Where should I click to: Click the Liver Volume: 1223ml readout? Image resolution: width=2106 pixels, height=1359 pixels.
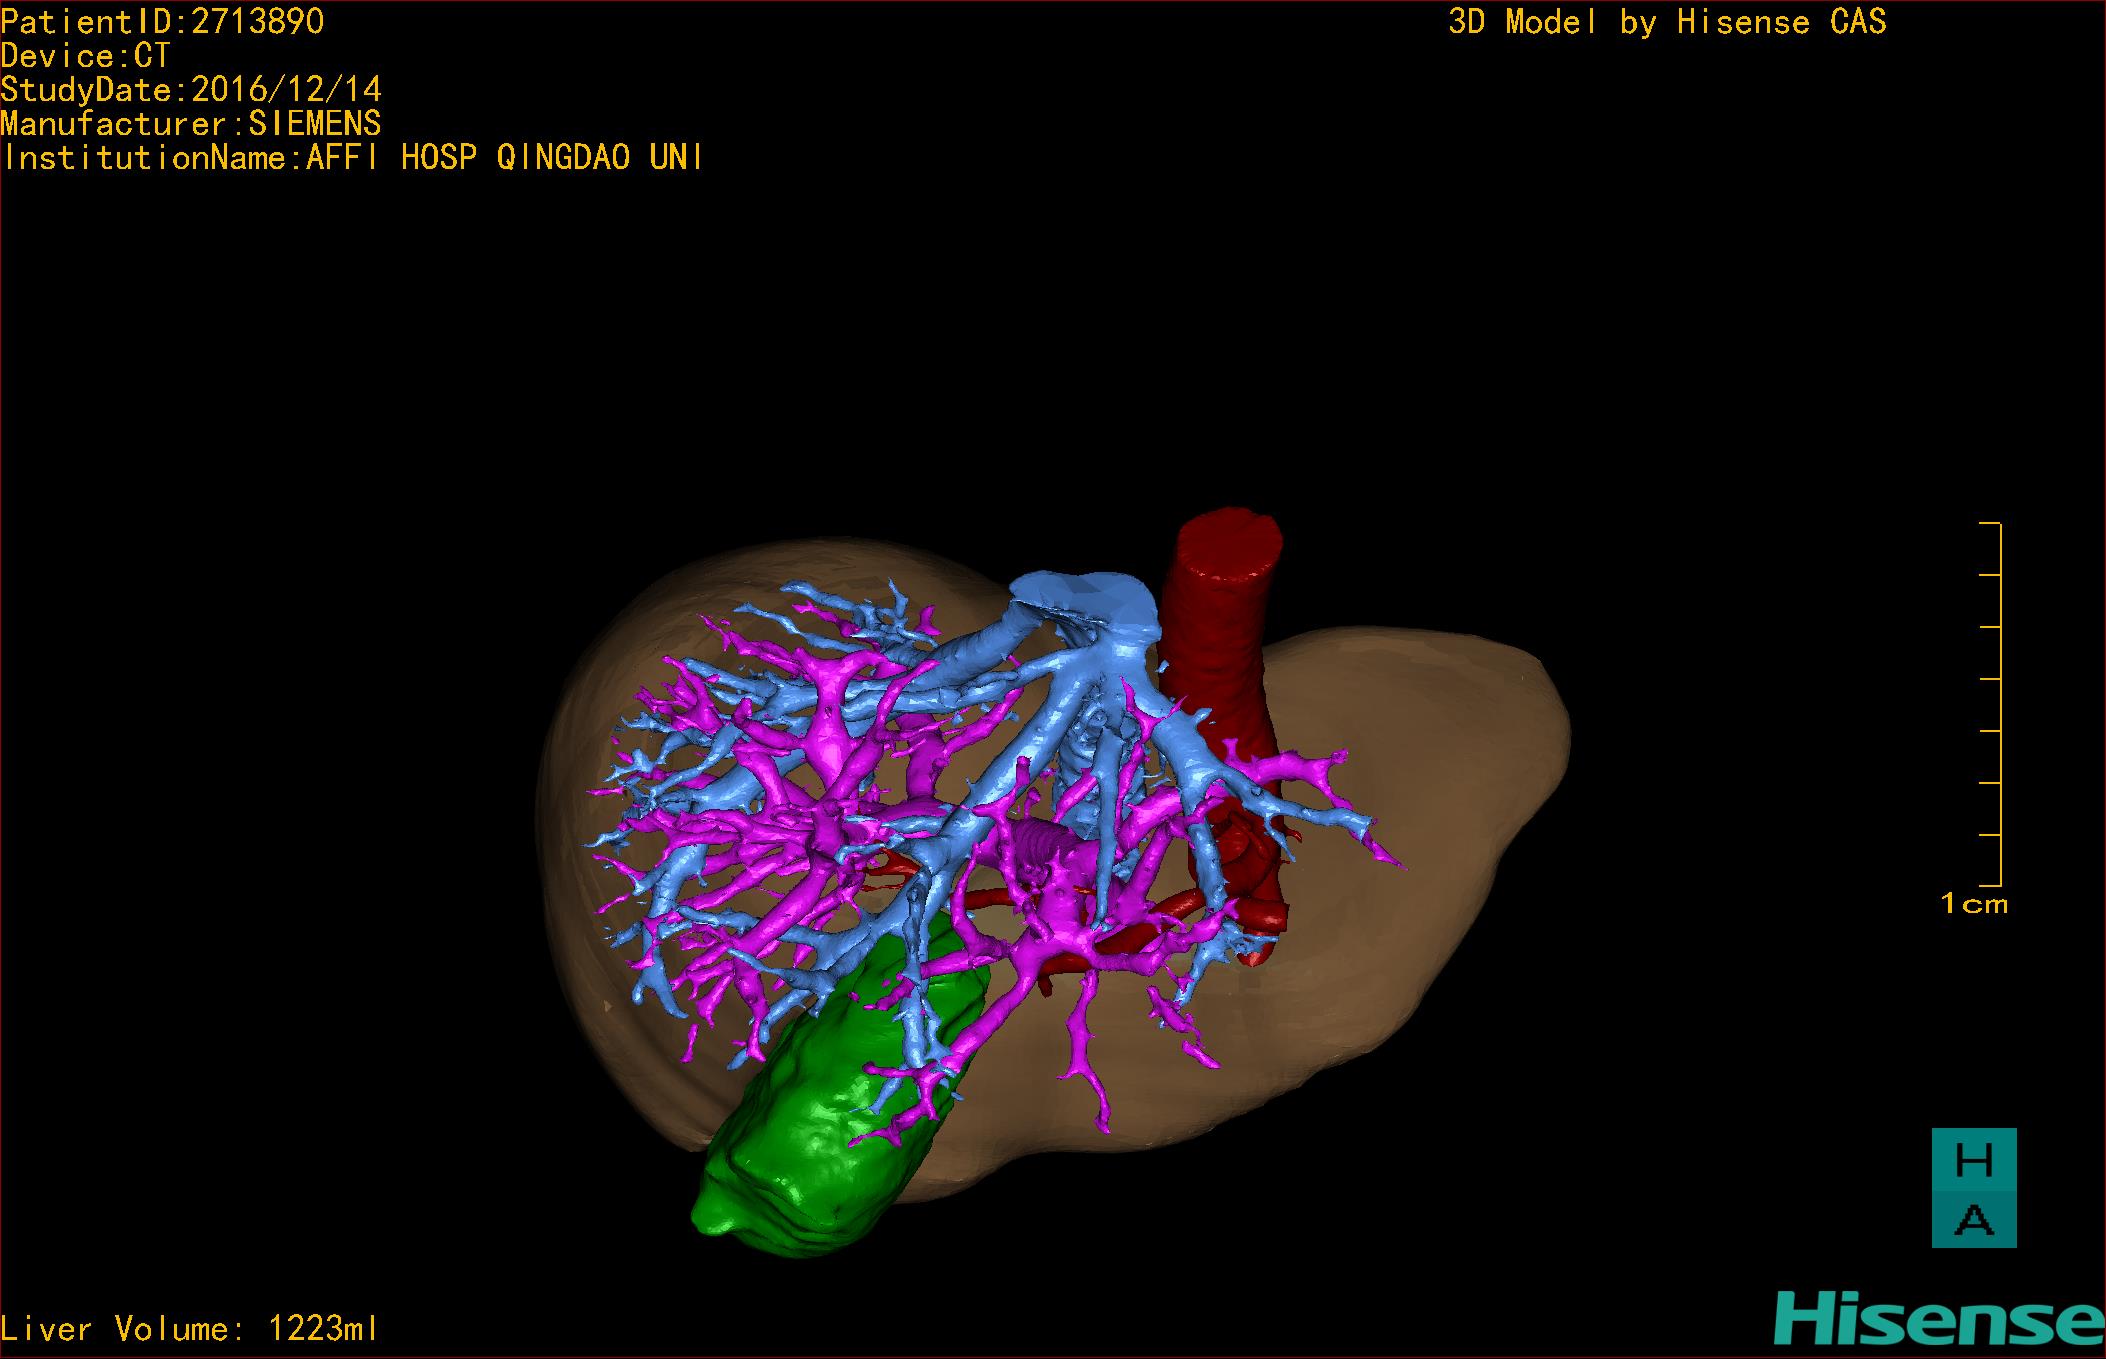190,1329
